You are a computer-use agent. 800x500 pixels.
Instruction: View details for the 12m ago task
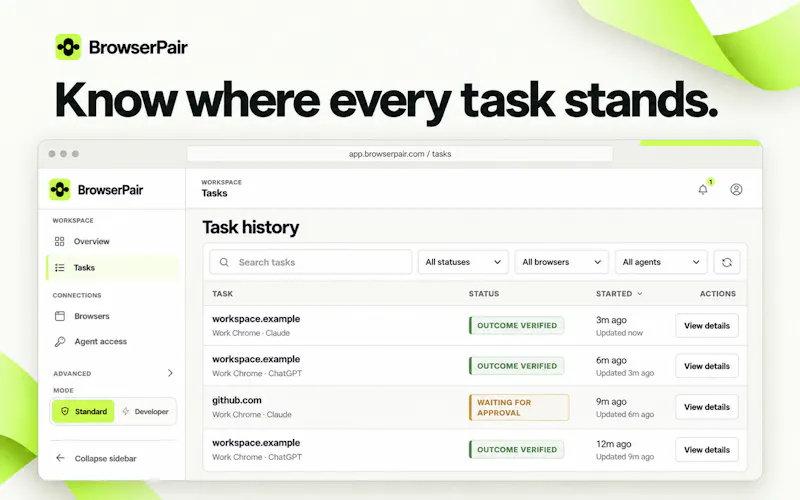707,449
